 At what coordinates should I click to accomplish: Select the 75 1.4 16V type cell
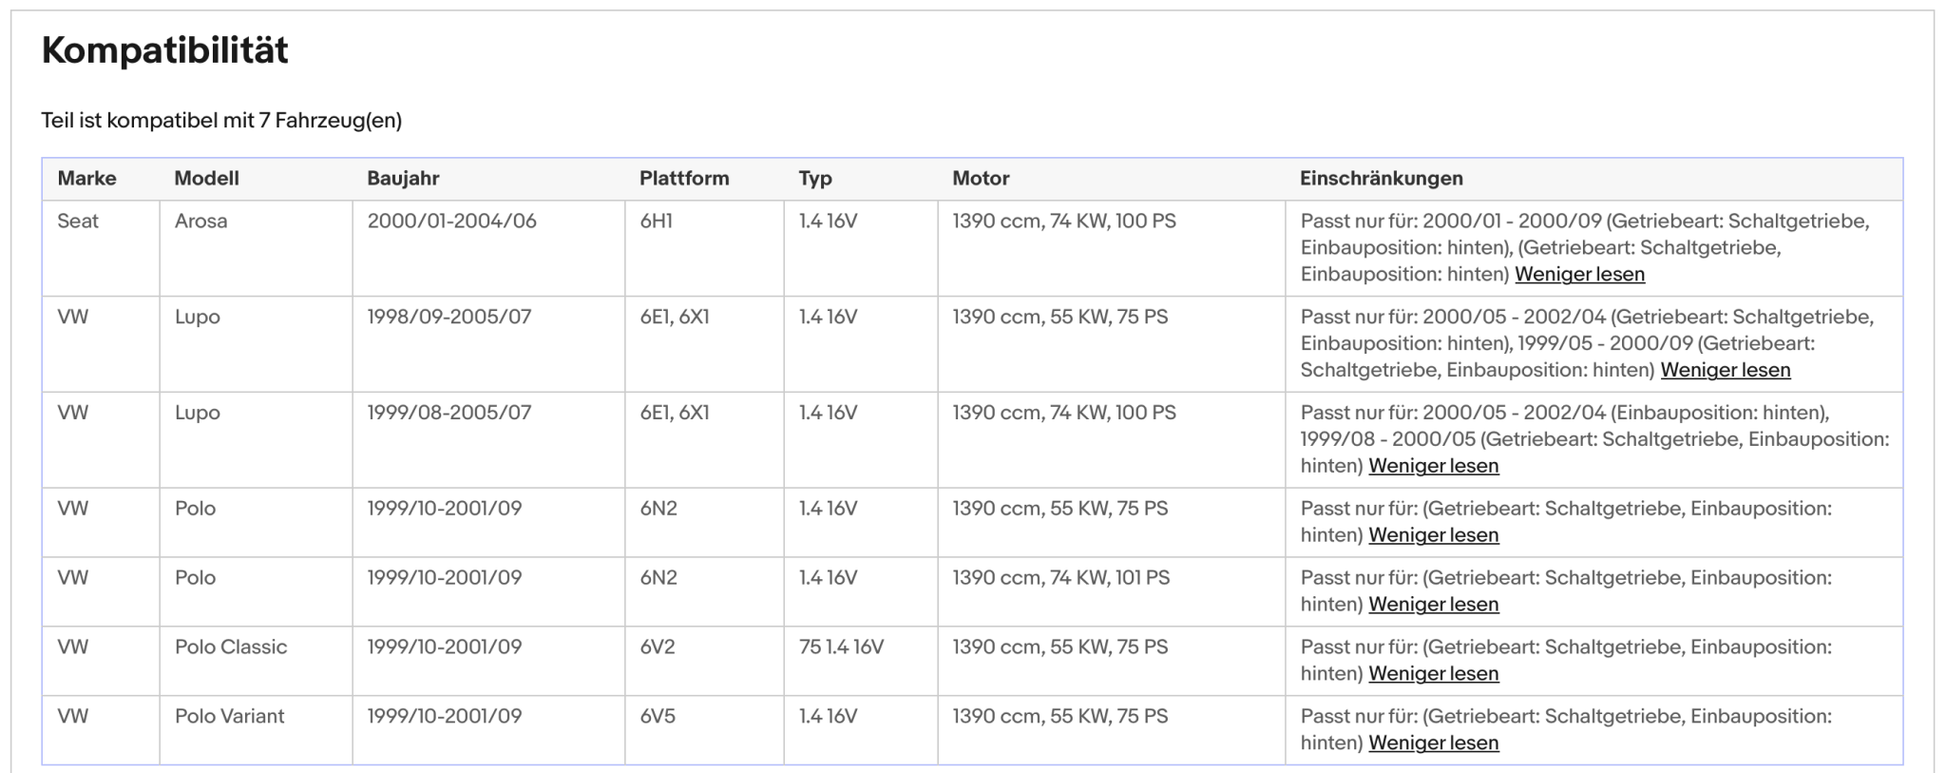click(841, 647)
